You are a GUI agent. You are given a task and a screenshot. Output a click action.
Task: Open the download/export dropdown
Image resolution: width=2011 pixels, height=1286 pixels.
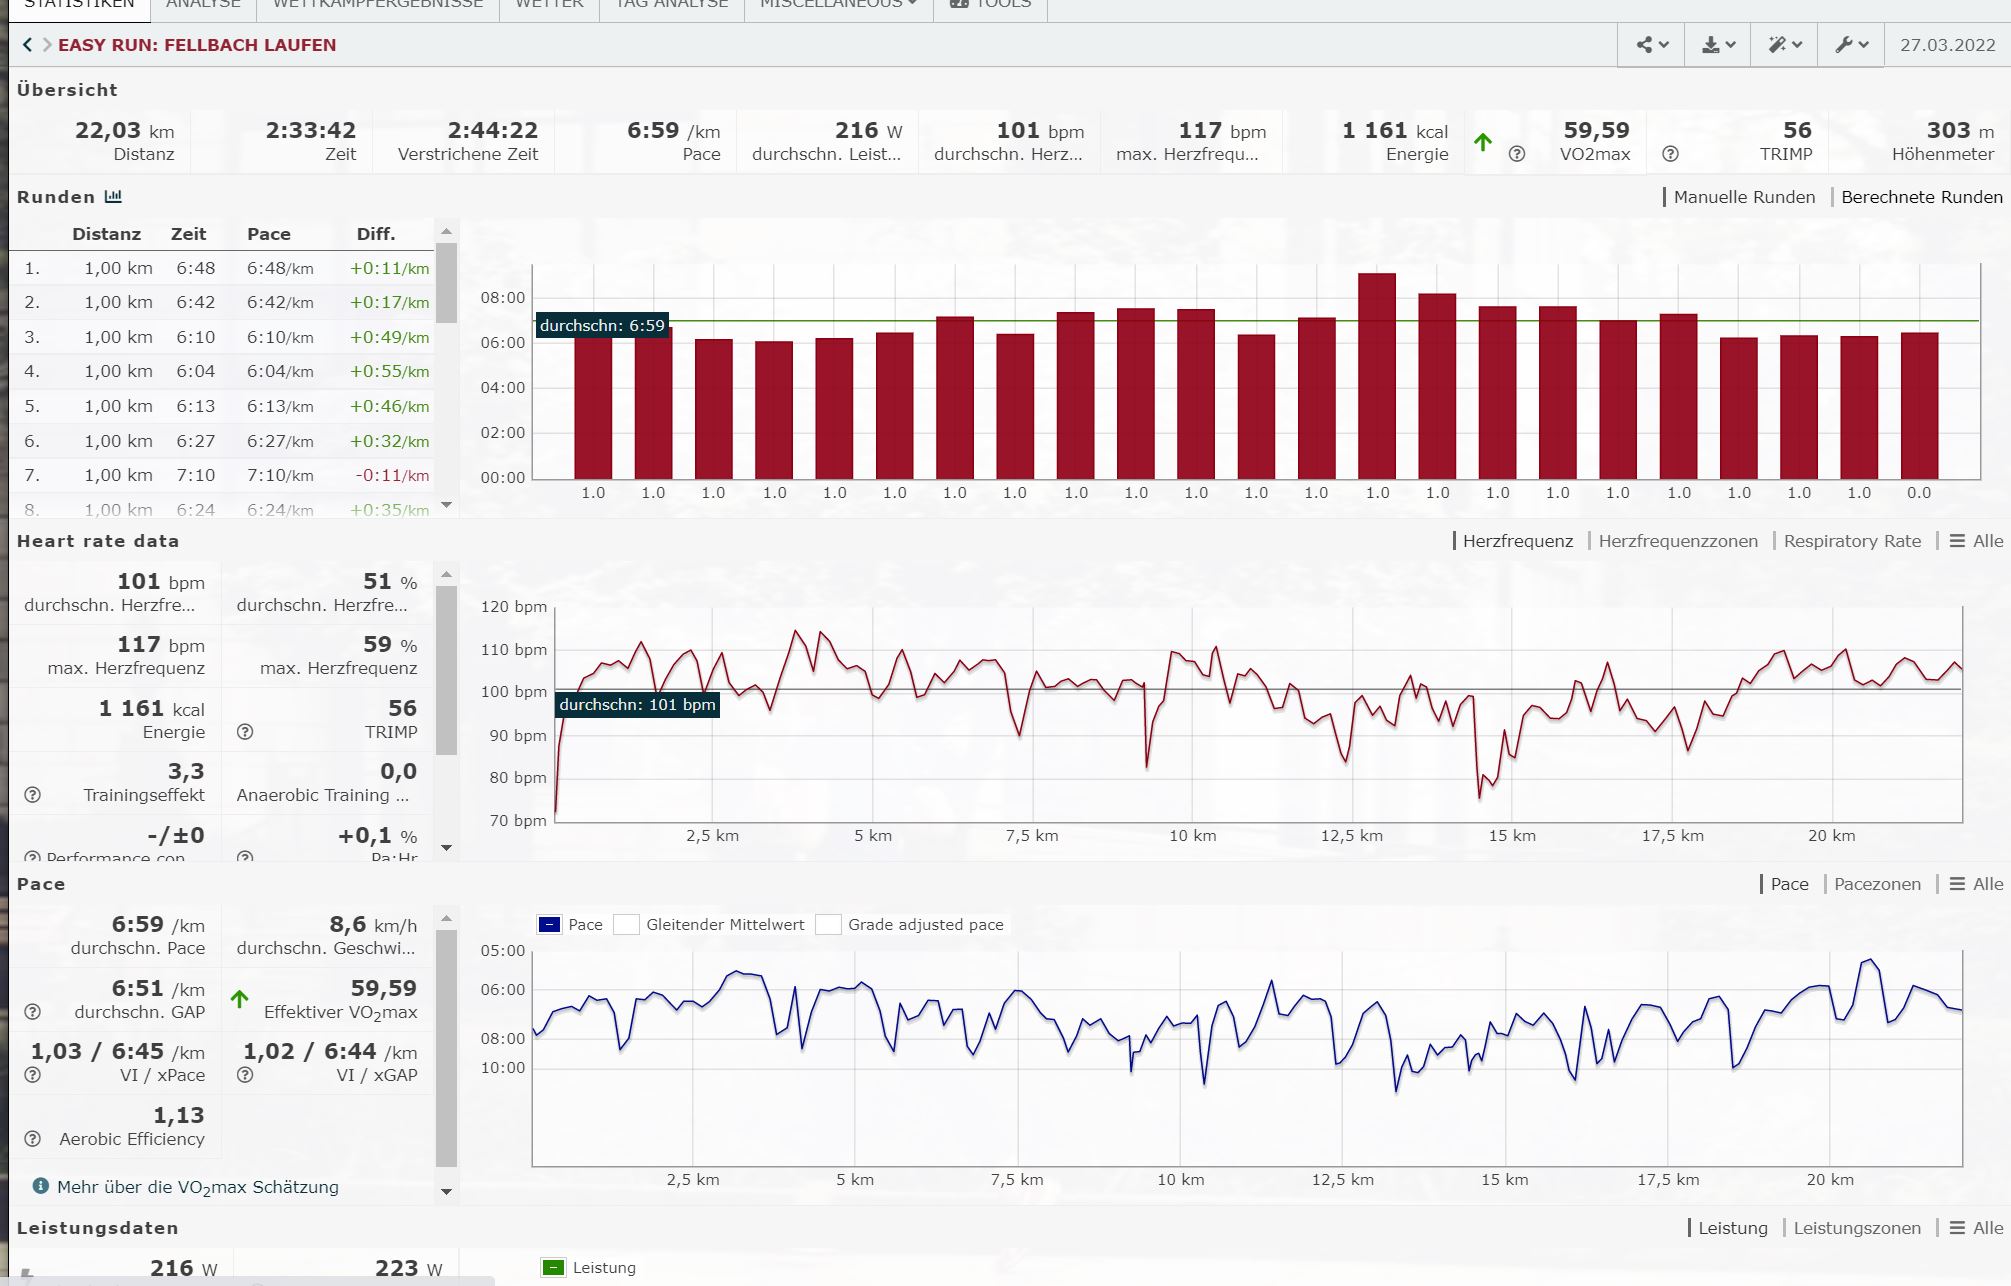pos(1717,45)
